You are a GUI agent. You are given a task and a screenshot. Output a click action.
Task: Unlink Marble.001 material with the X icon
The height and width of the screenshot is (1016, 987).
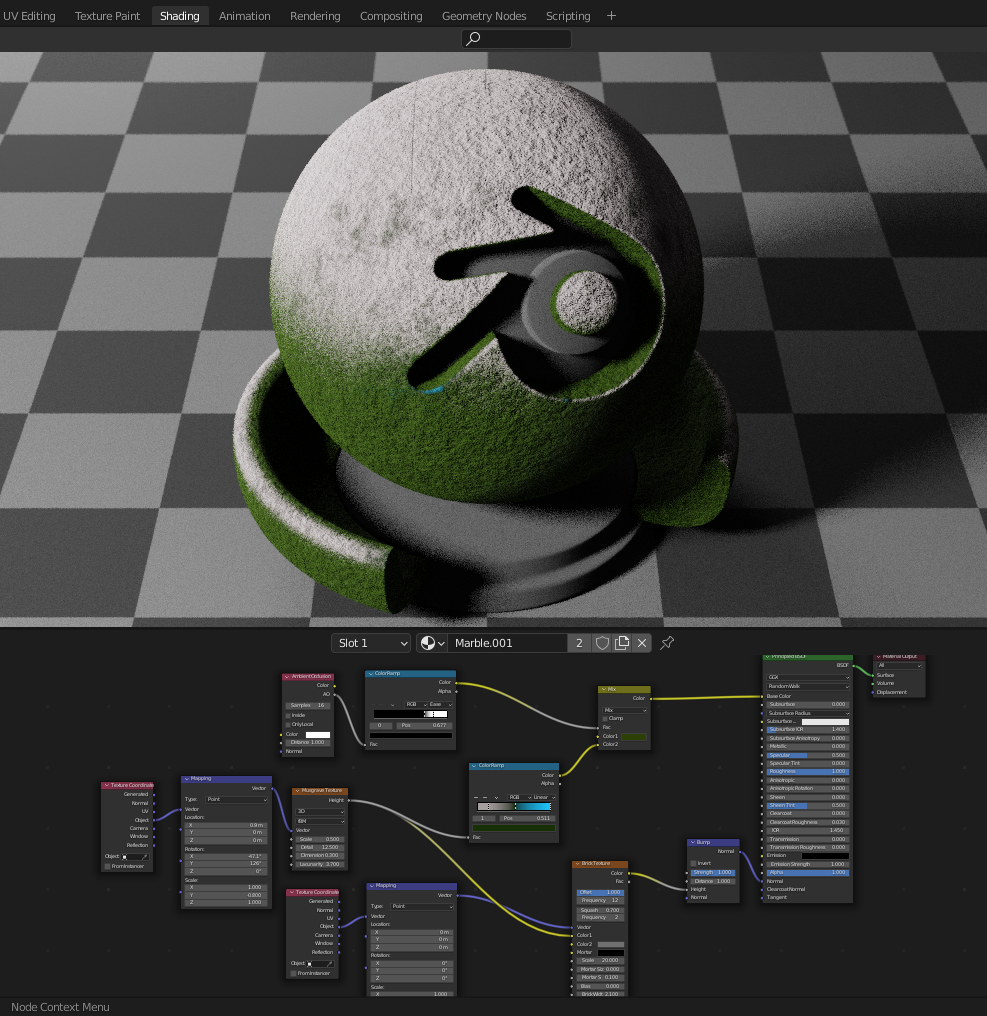coord(642,643)
